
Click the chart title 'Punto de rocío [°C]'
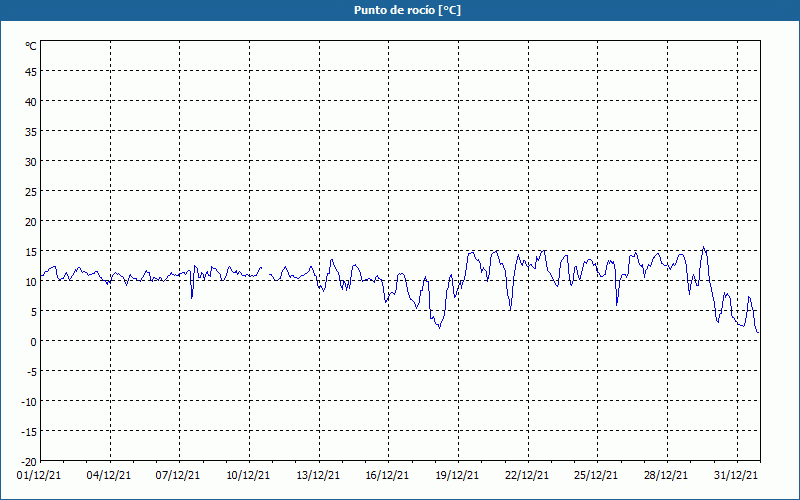click(407, 10)
